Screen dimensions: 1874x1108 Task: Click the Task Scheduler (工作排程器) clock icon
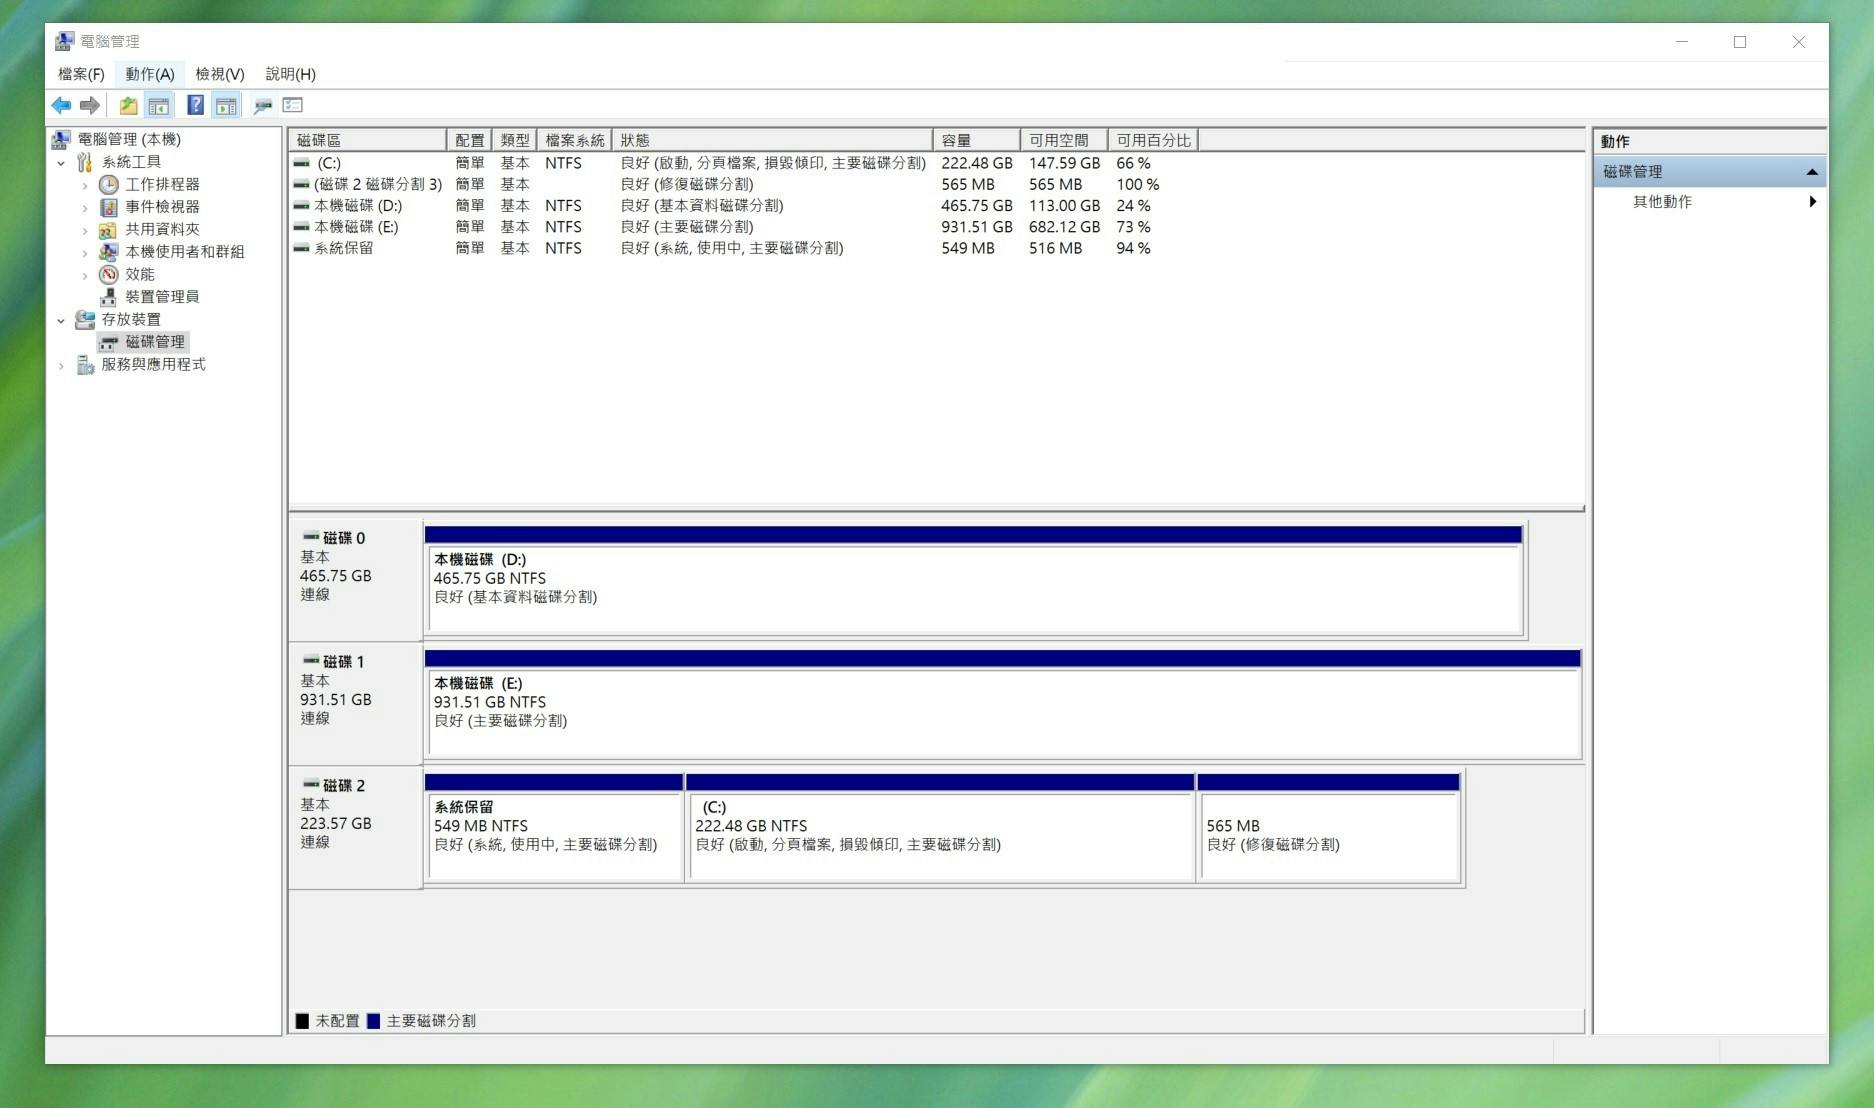tap(109, 184)
